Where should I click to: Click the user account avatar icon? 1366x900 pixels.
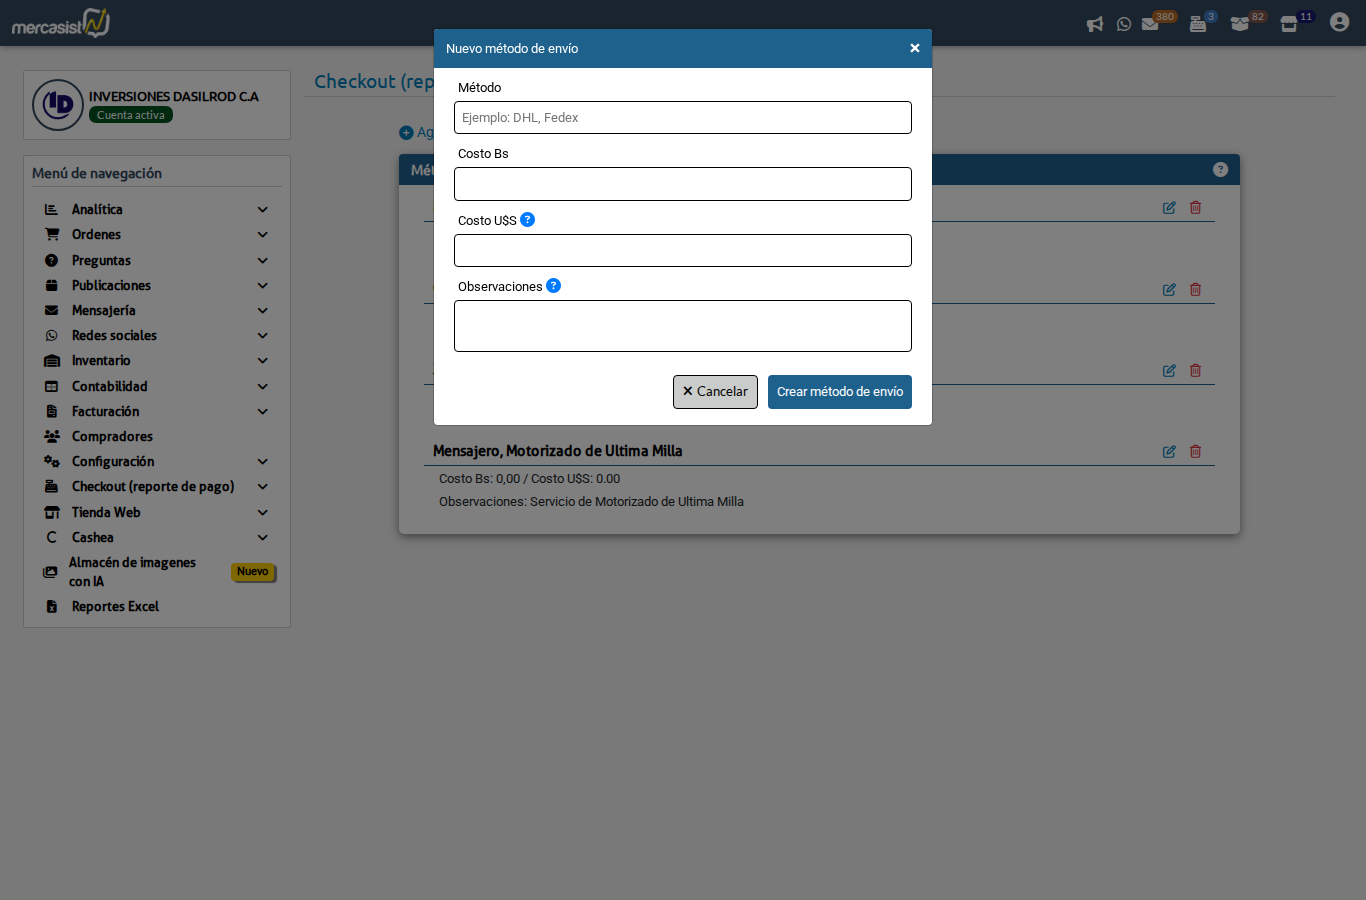coord(1339,22)
